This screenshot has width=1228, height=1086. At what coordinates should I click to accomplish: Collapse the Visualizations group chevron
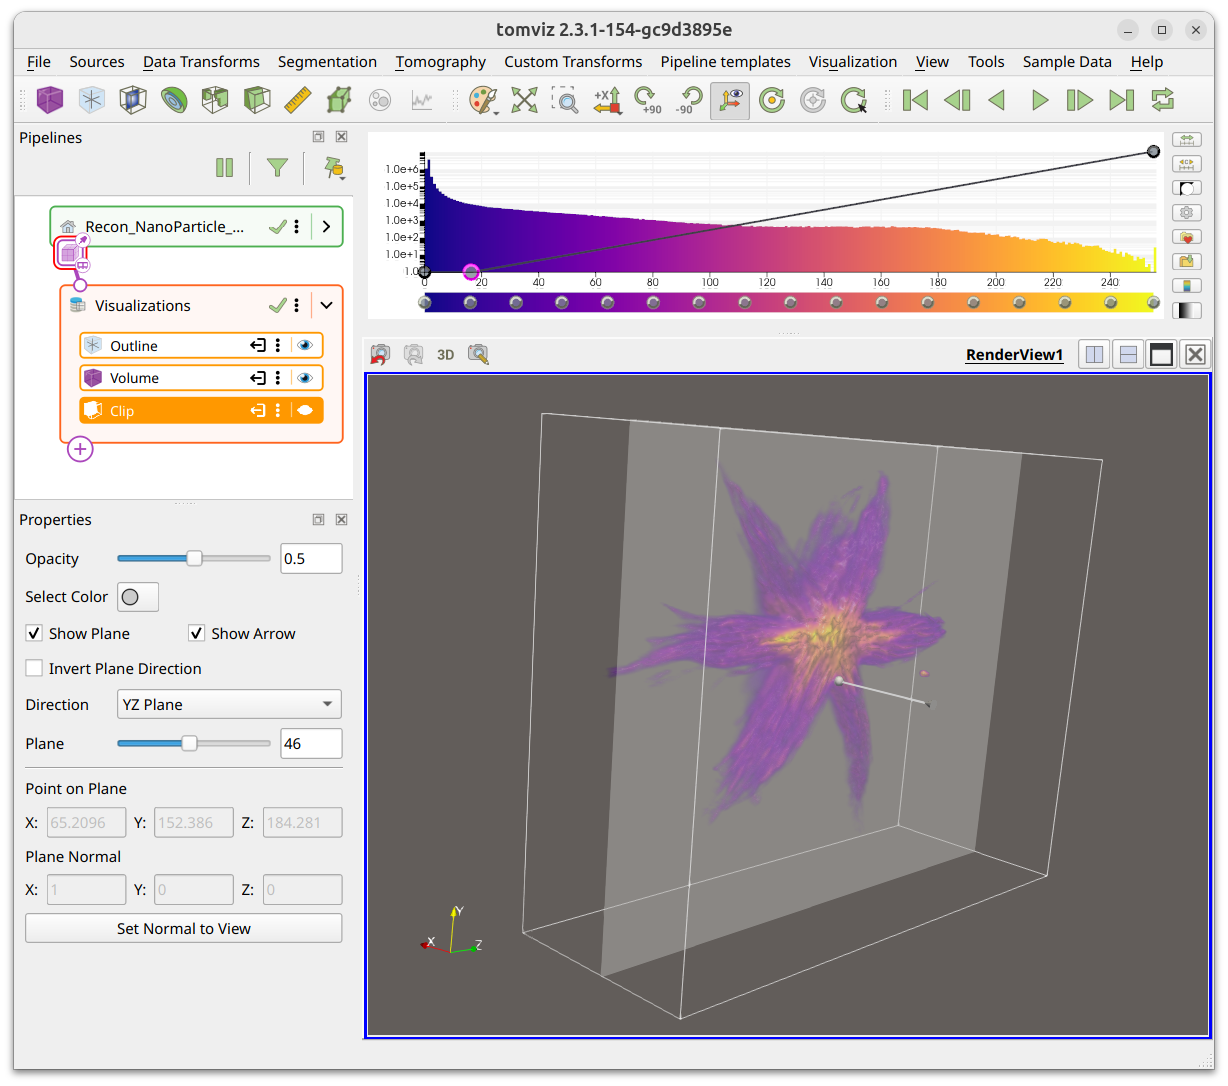pos(326,305)
